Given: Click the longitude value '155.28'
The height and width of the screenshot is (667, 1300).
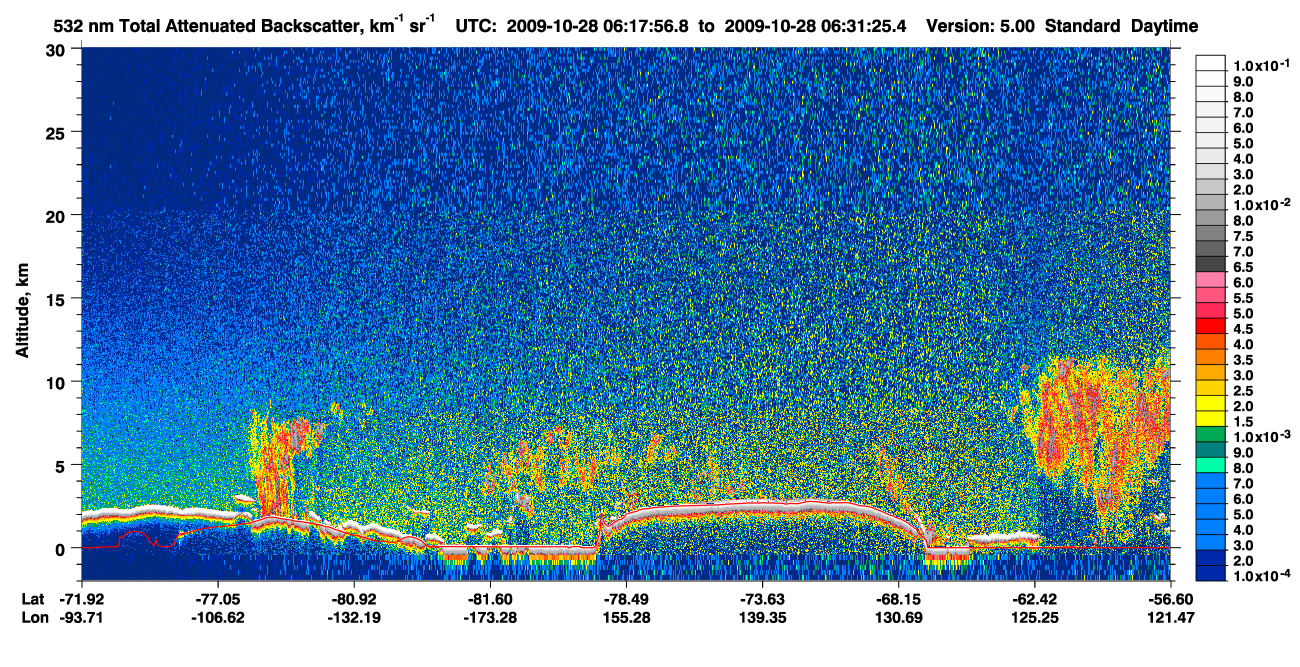Looking at the screenshot, I should [x=626, y=617].
